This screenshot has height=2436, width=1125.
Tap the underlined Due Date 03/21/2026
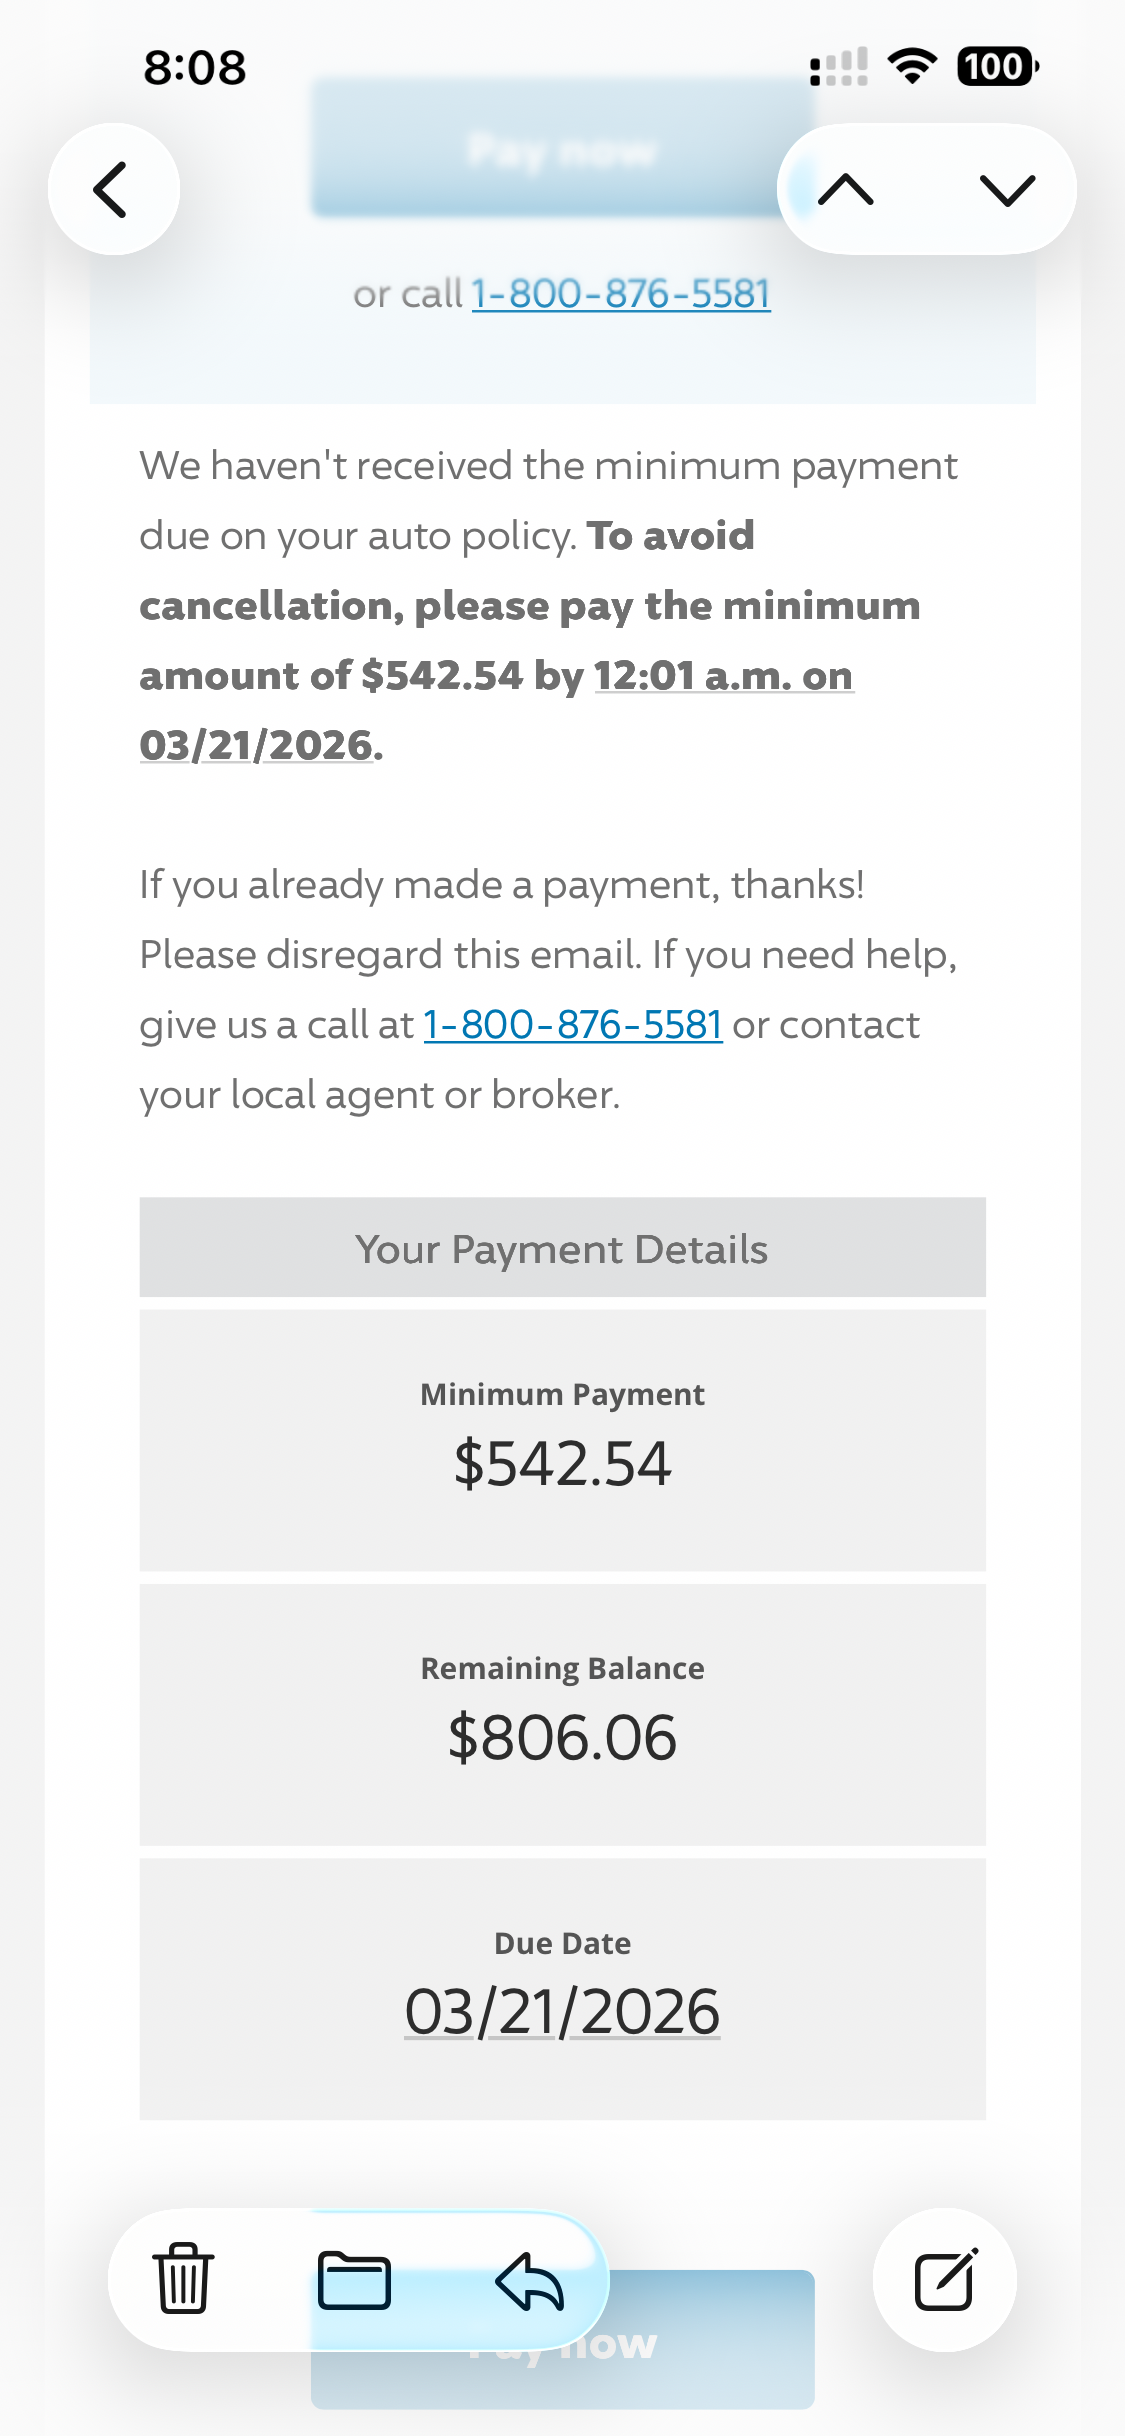(x=562, y=2012)
